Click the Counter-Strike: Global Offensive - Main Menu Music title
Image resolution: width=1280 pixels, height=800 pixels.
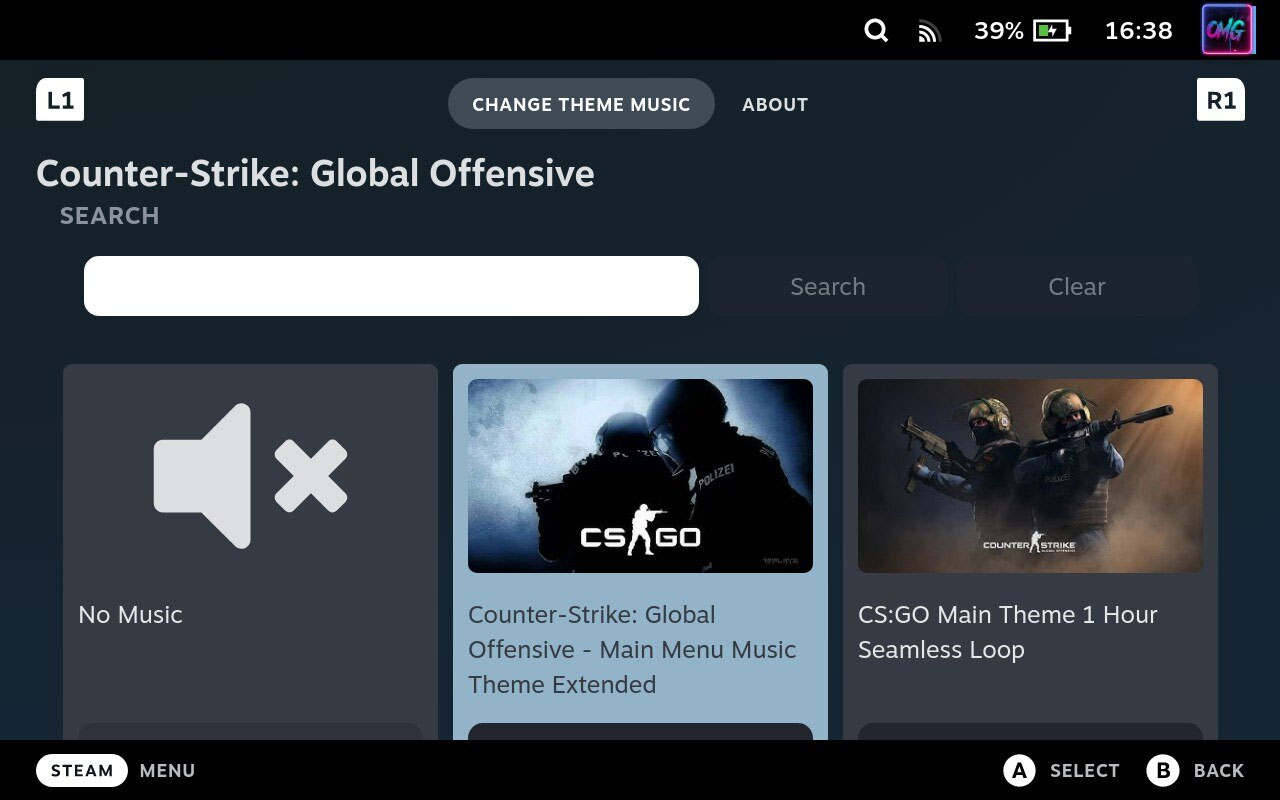click(x=632, y=650)
